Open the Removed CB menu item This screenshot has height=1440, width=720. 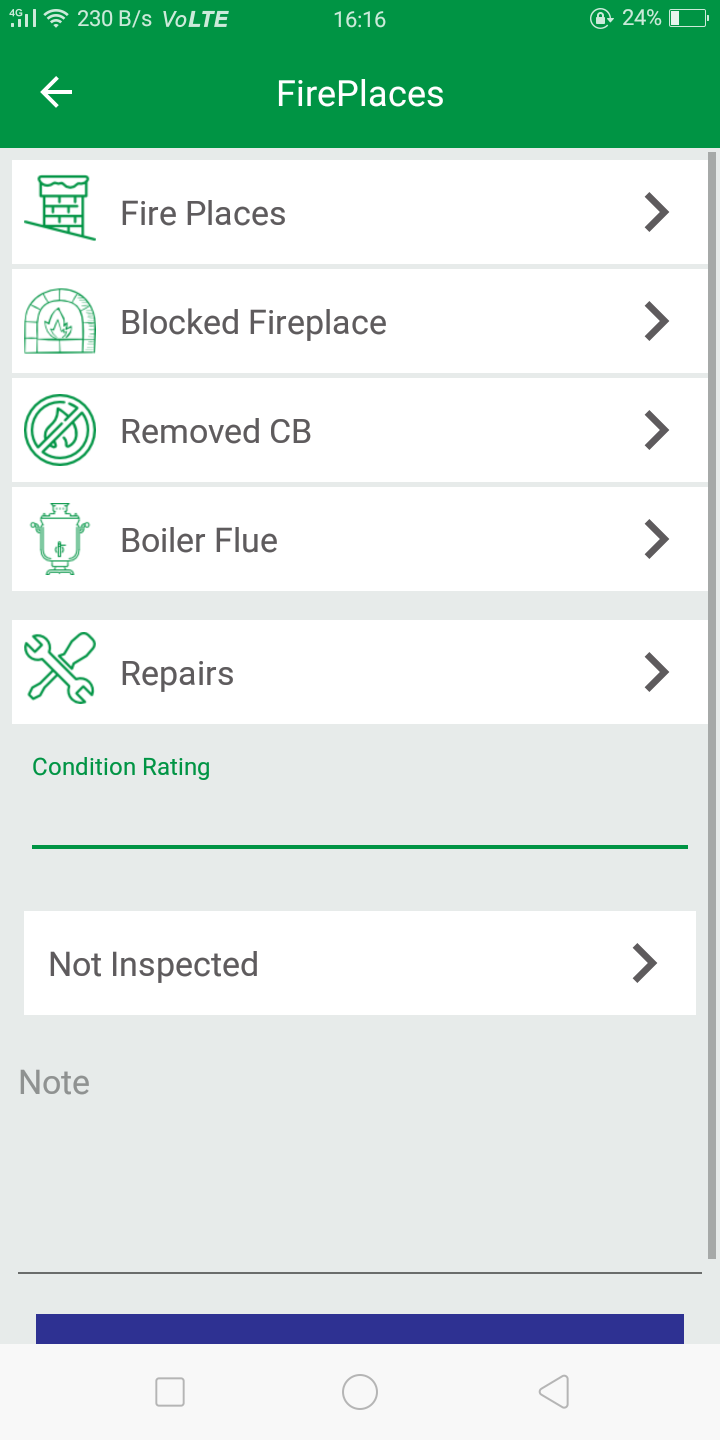[x=216, y=431]
